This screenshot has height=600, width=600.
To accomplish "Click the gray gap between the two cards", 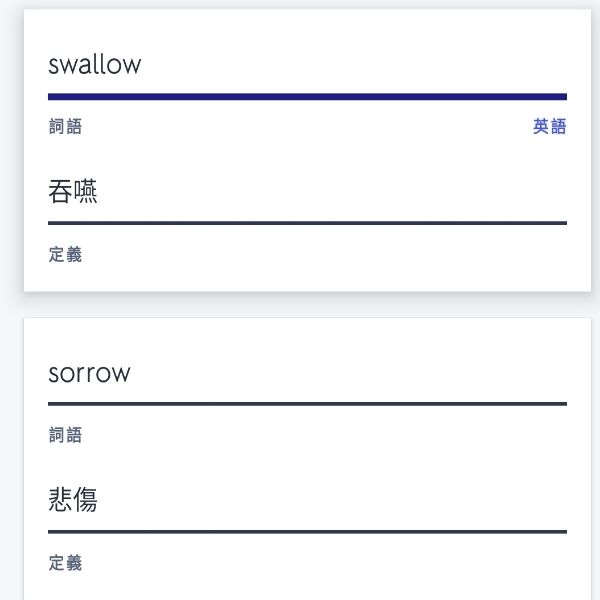I will pyautogui.click(x=307, y=306).
